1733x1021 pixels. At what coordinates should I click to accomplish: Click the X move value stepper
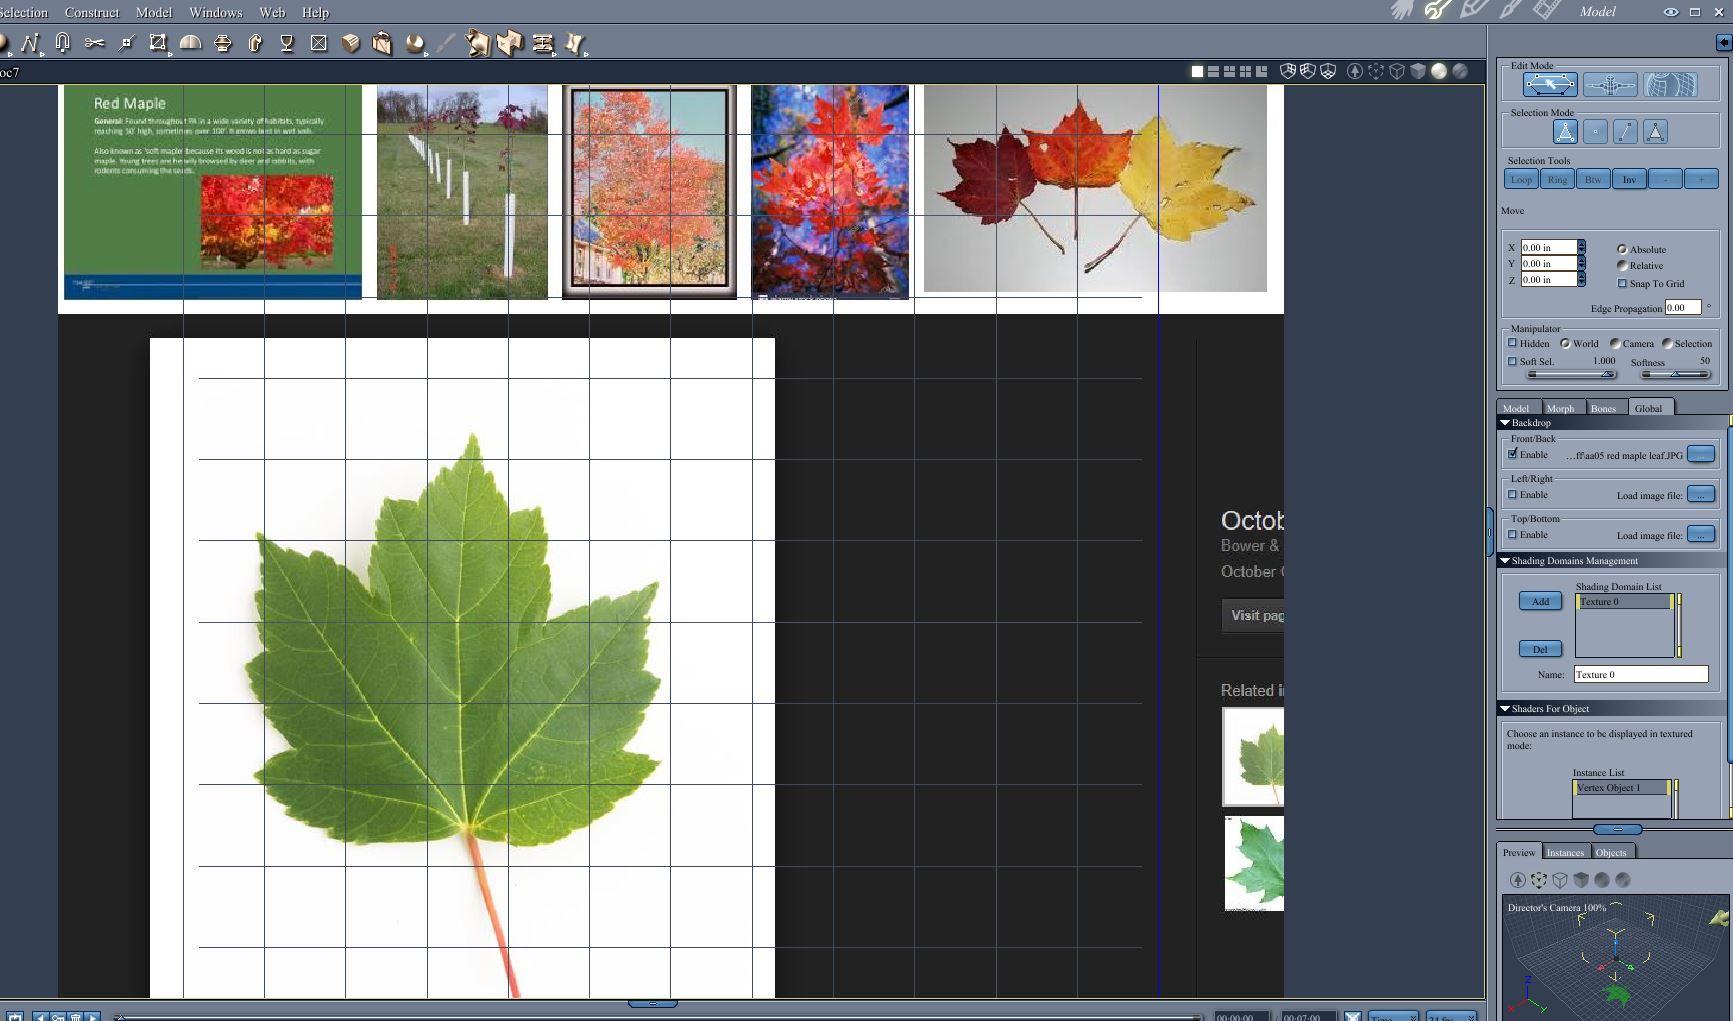[1581, 247]
